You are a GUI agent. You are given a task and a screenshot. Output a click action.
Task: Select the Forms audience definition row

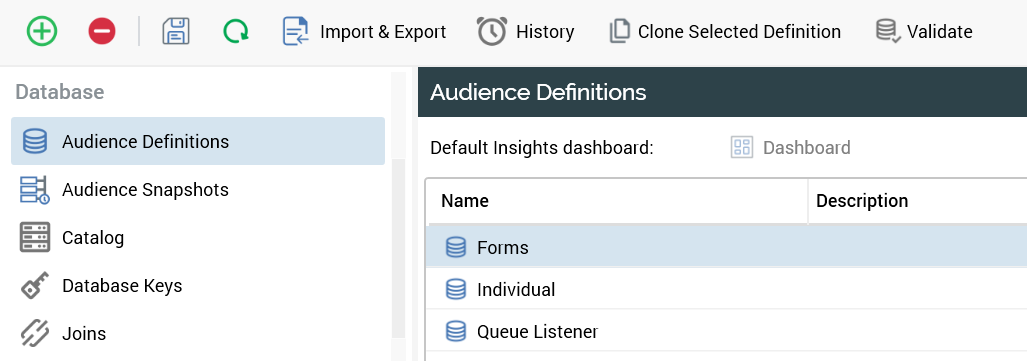(726, 247)
